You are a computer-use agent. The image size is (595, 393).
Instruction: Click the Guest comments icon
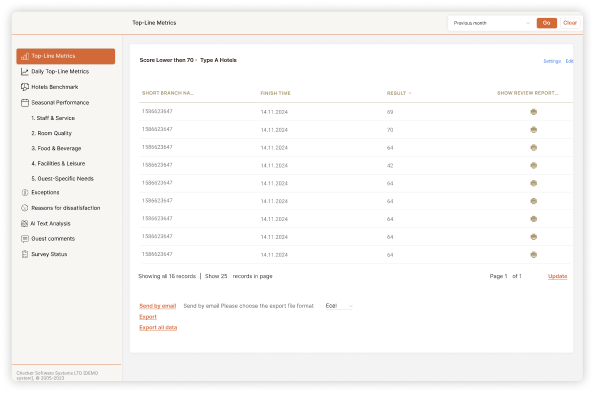pos(25,239)
